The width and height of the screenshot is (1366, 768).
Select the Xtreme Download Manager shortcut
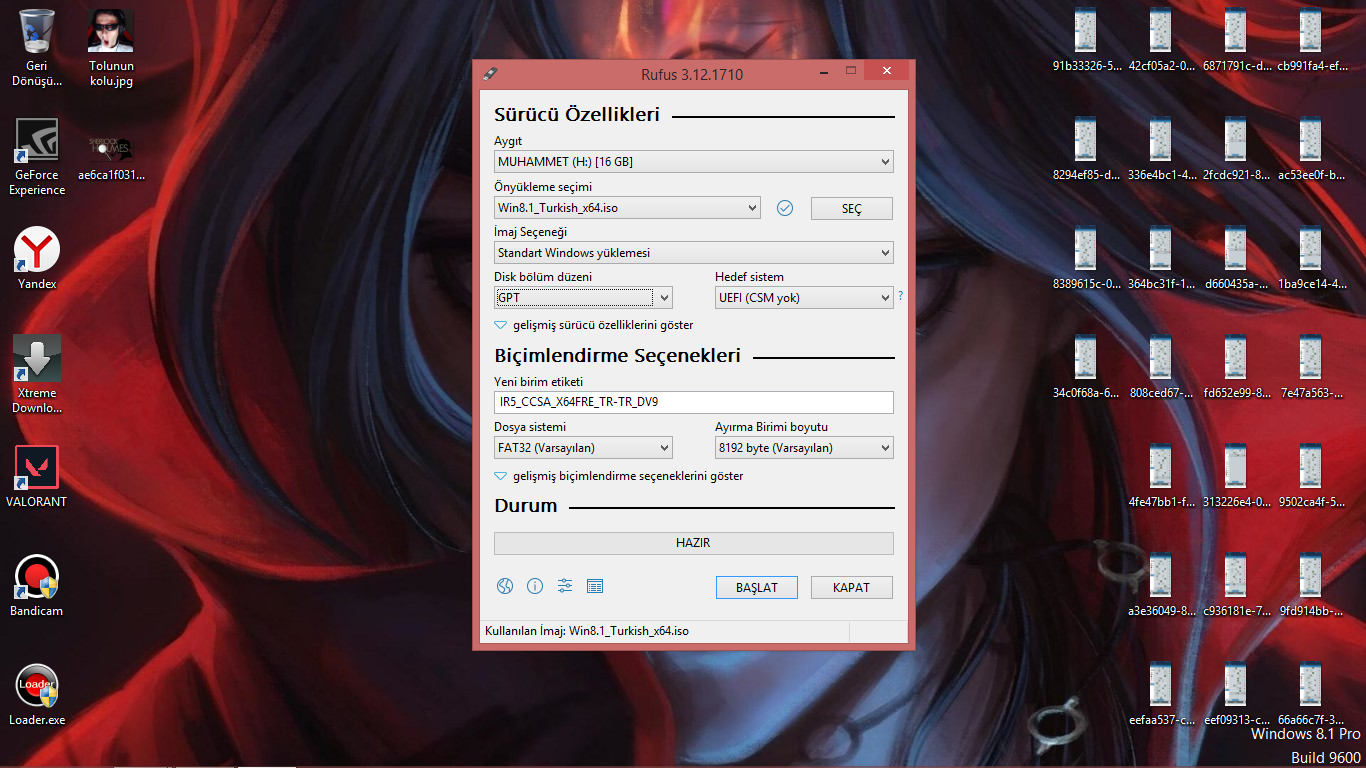click(x=37, y=374)
